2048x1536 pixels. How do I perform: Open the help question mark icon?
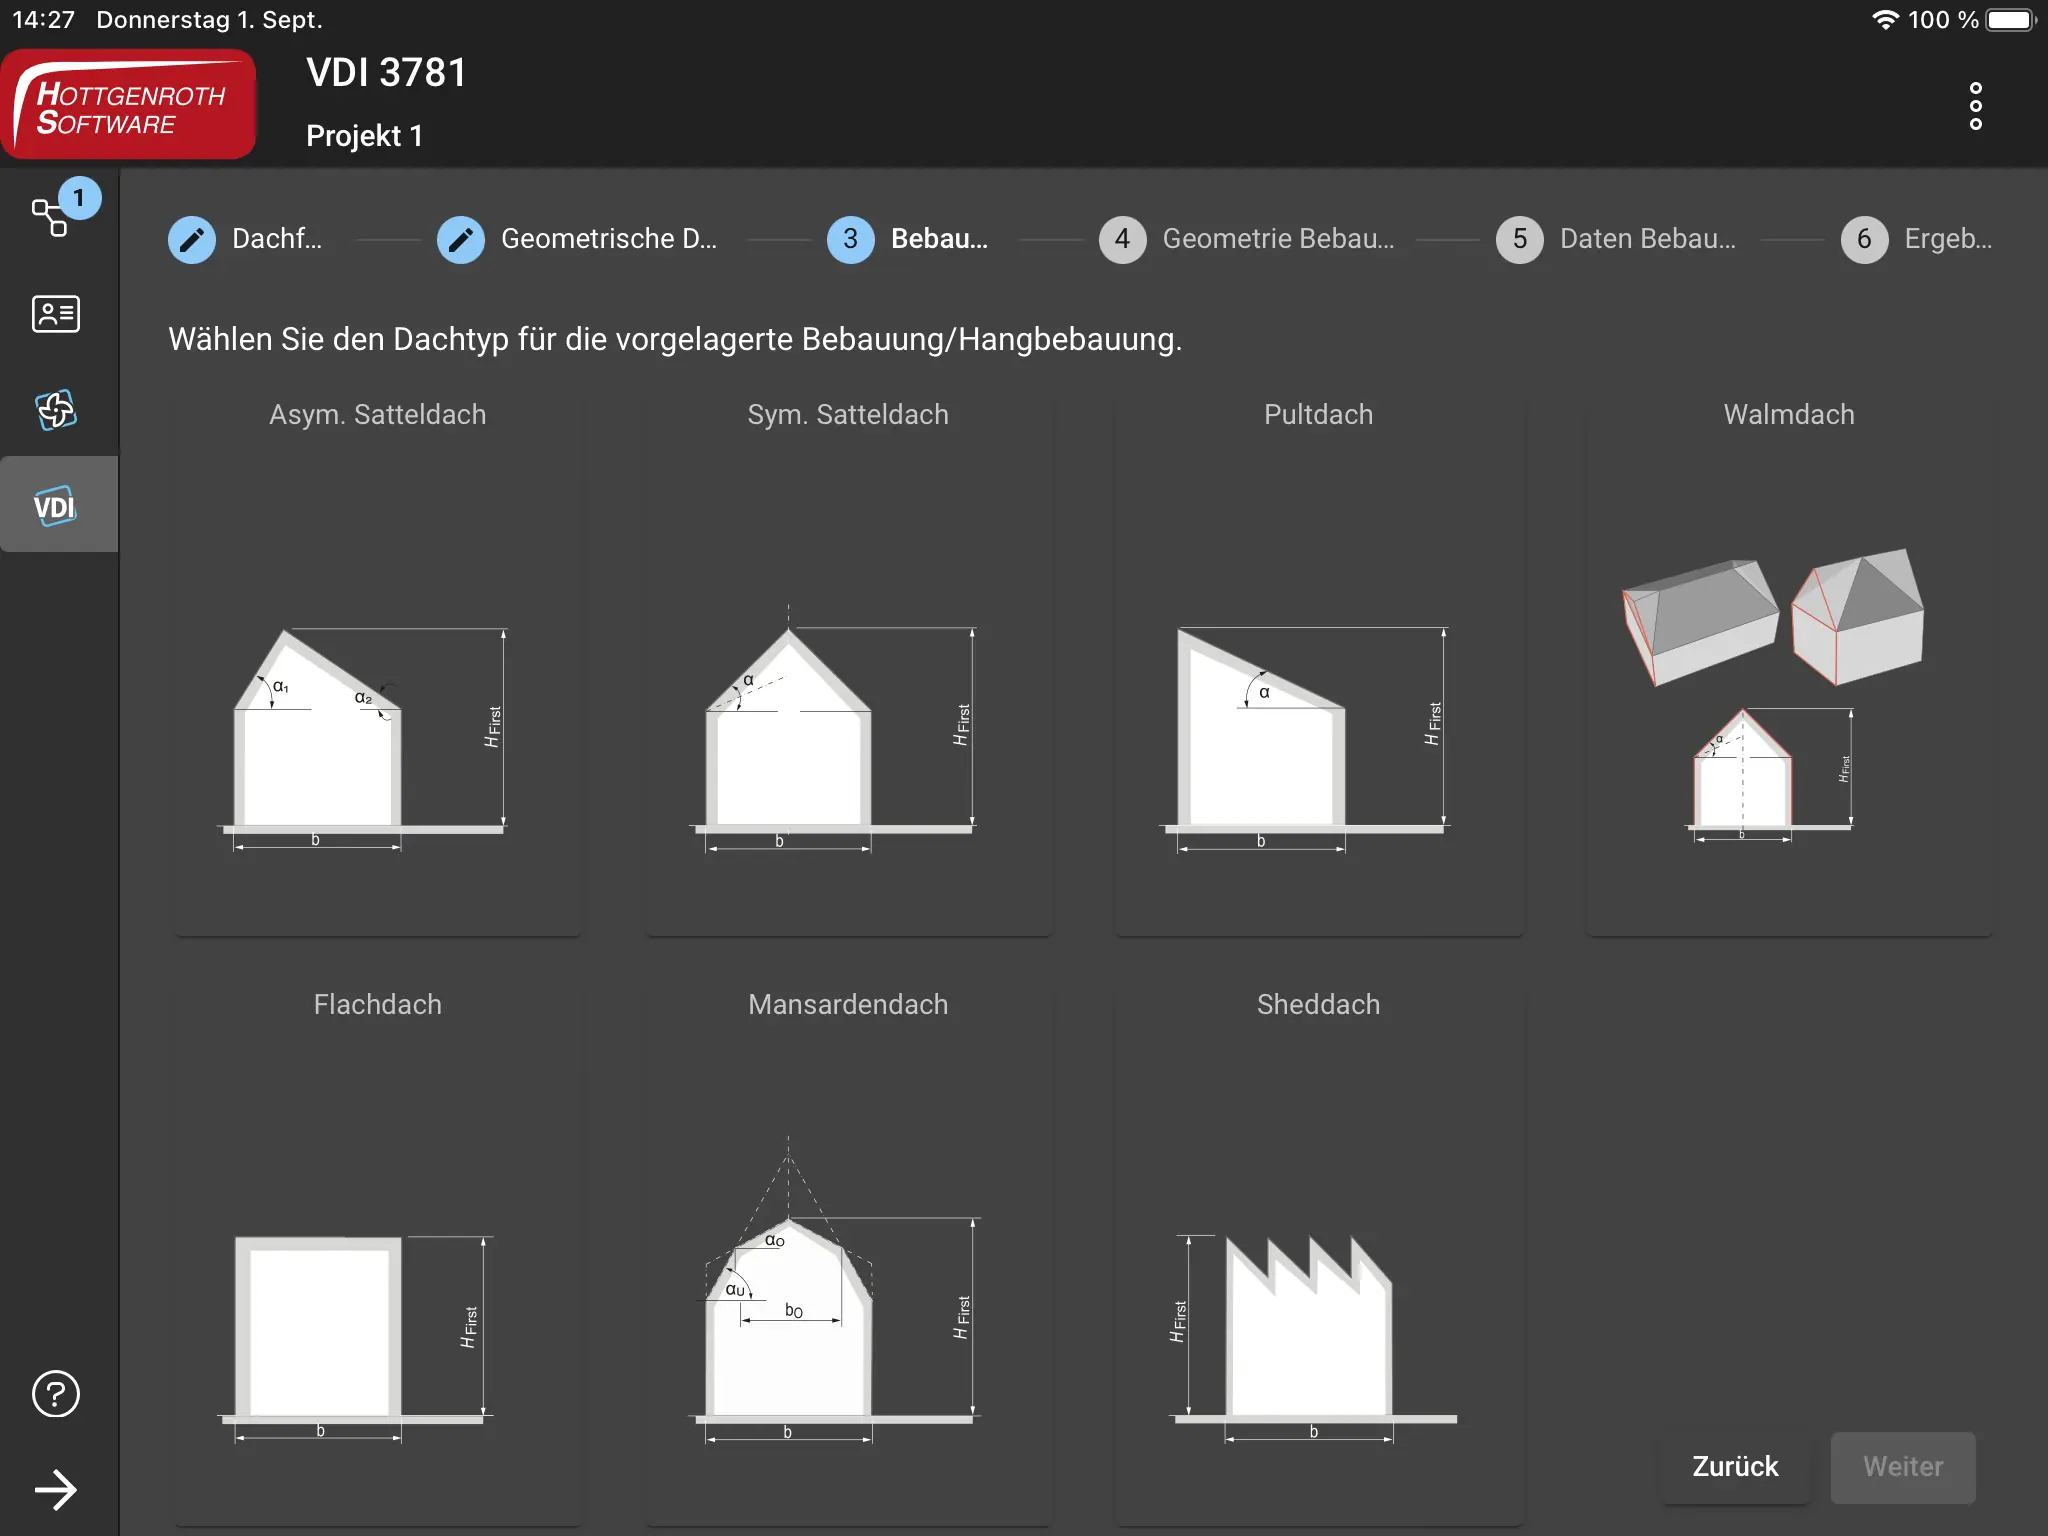click(56, 1394)
